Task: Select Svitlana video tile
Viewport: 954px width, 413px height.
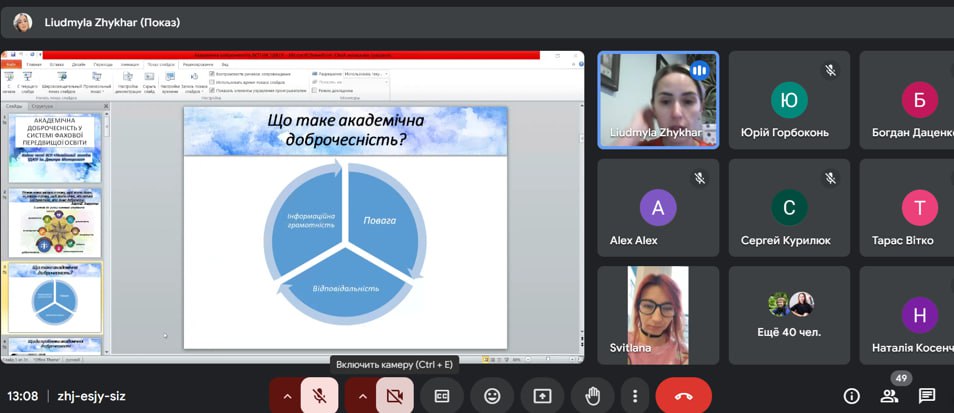Action: (658, 315)
